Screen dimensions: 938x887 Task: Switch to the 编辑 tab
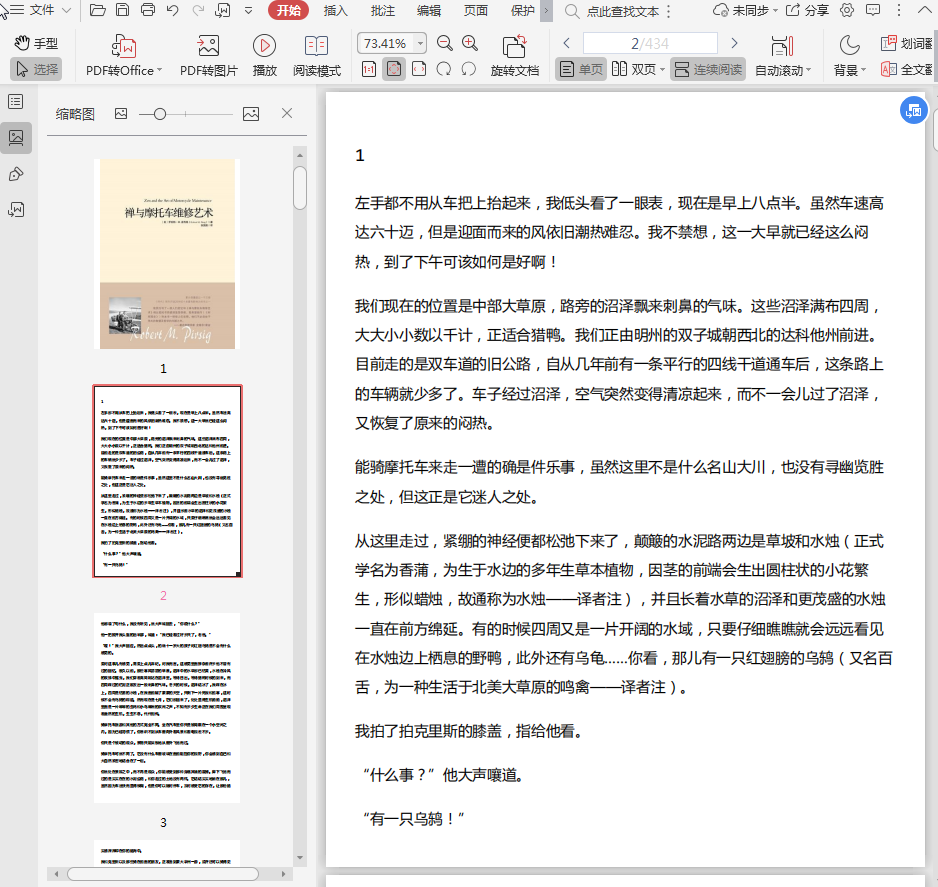pyautogui.click(x=429, y=11)
